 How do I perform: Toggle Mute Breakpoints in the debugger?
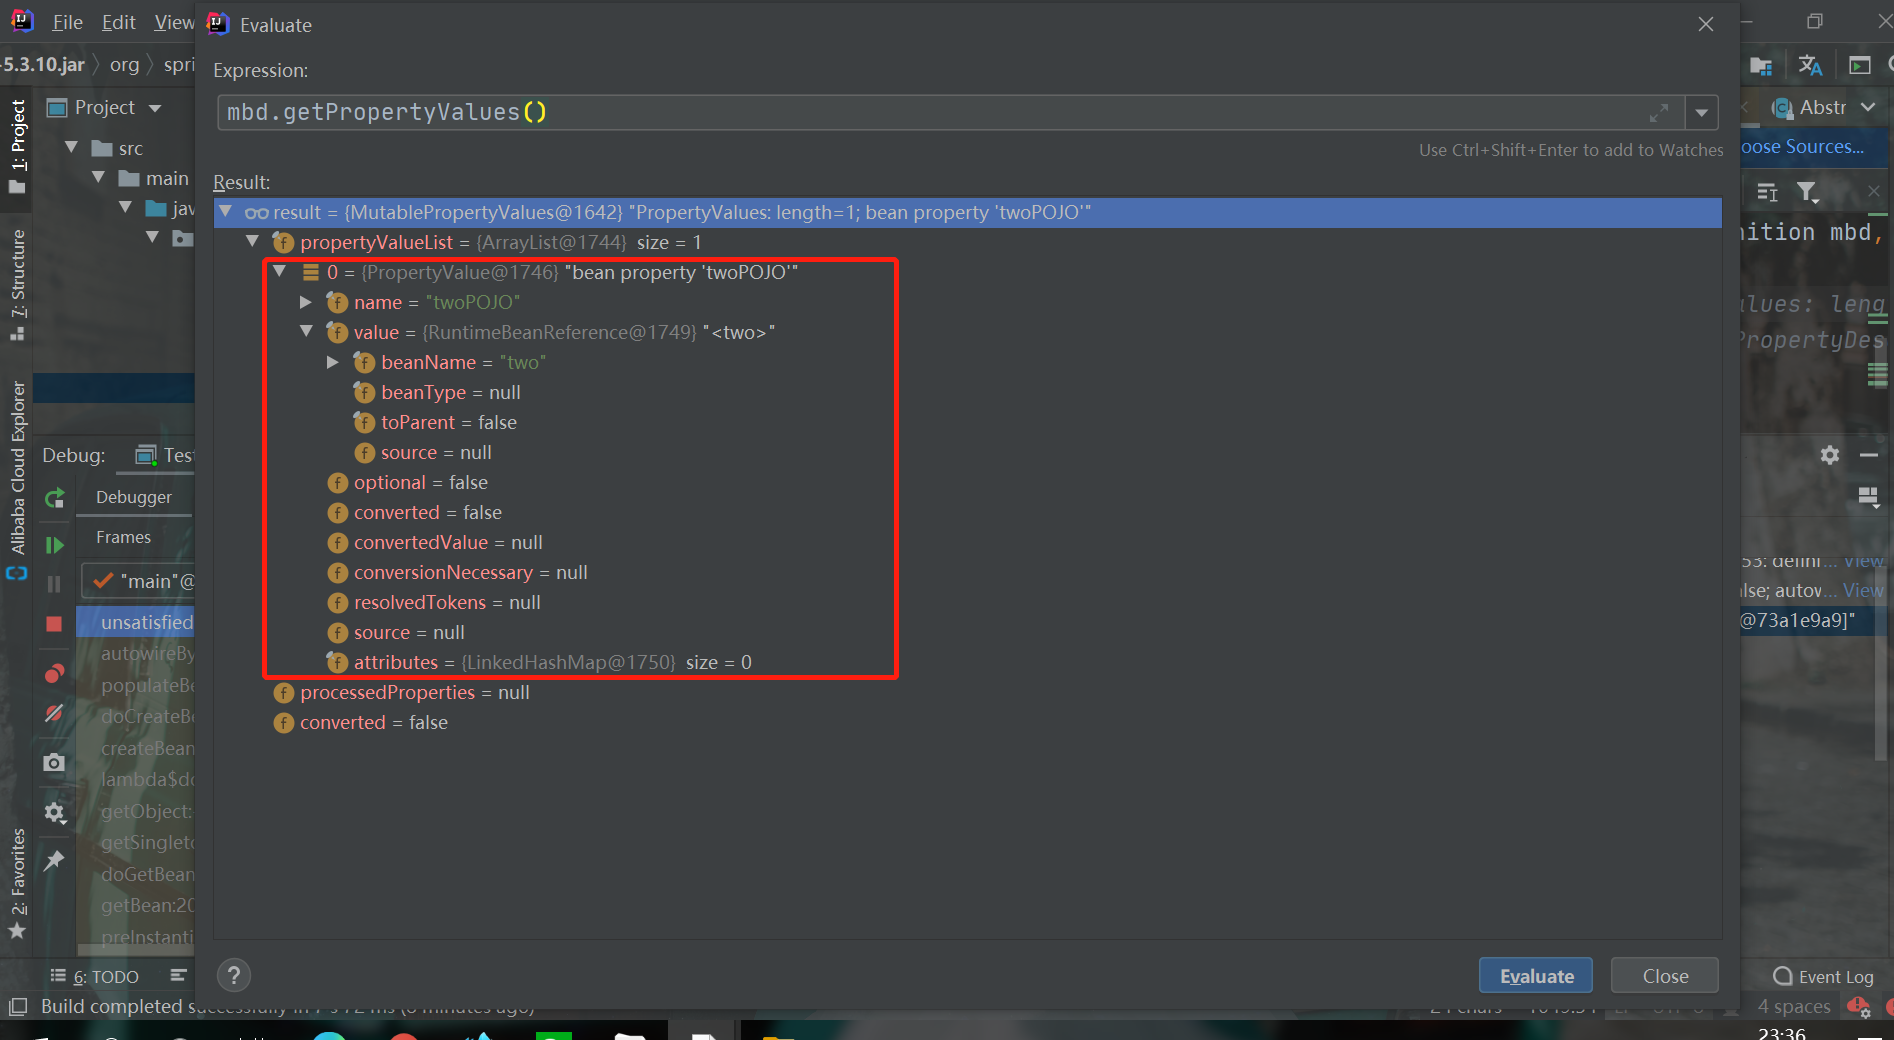[x=55, y=713]
